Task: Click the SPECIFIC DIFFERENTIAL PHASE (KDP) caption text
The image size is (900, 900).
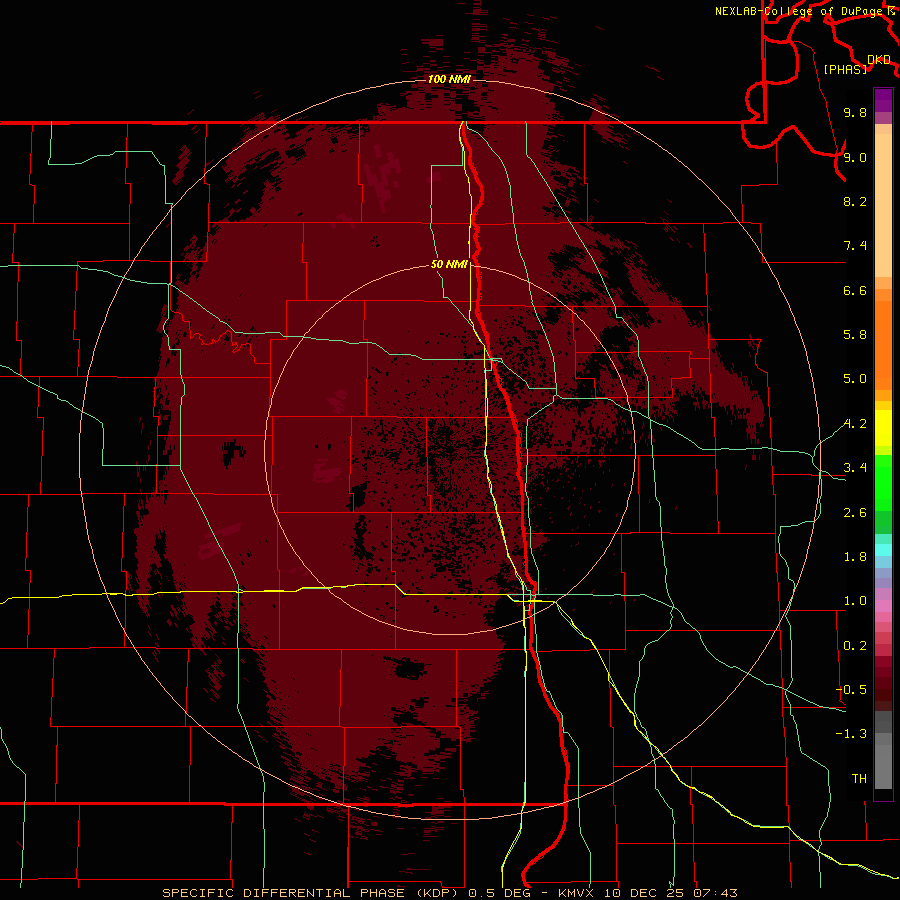Action: click(310, 893)
